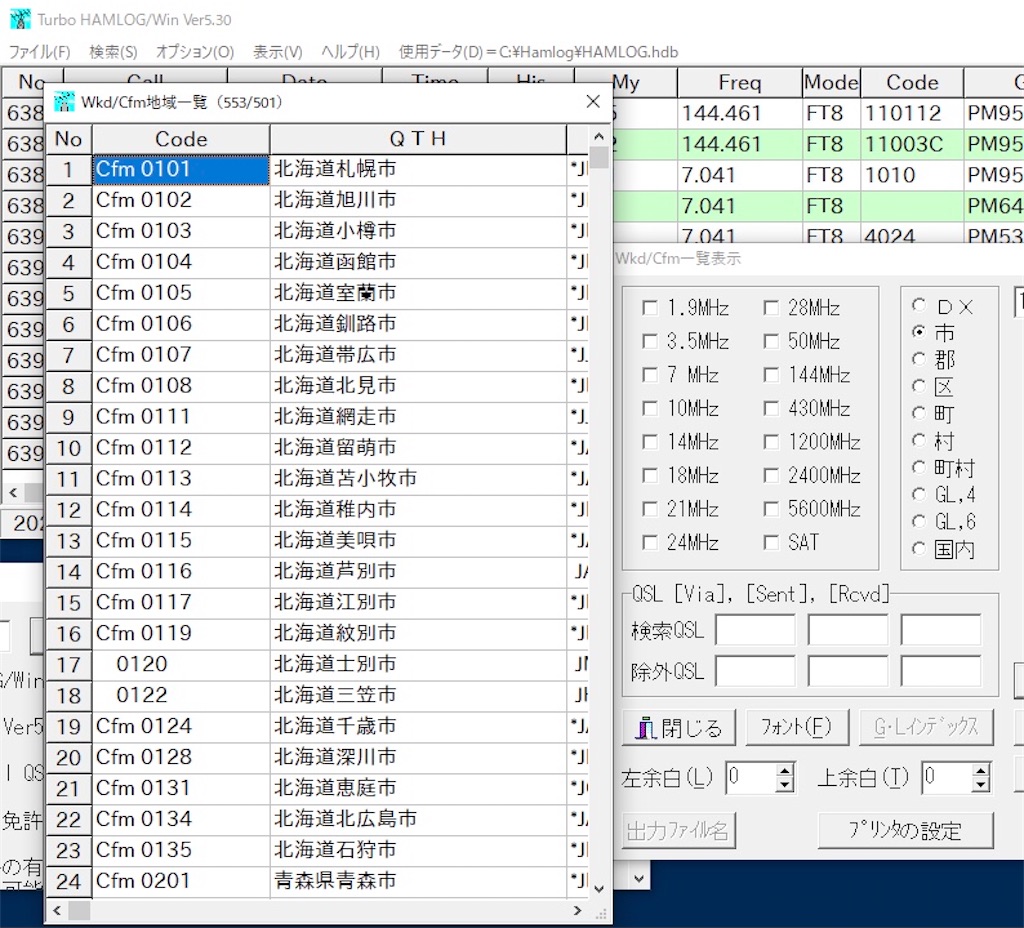Open the ヘルプ(H) menu
This screenshot has width=1024, height=928.
click(350, 52)
